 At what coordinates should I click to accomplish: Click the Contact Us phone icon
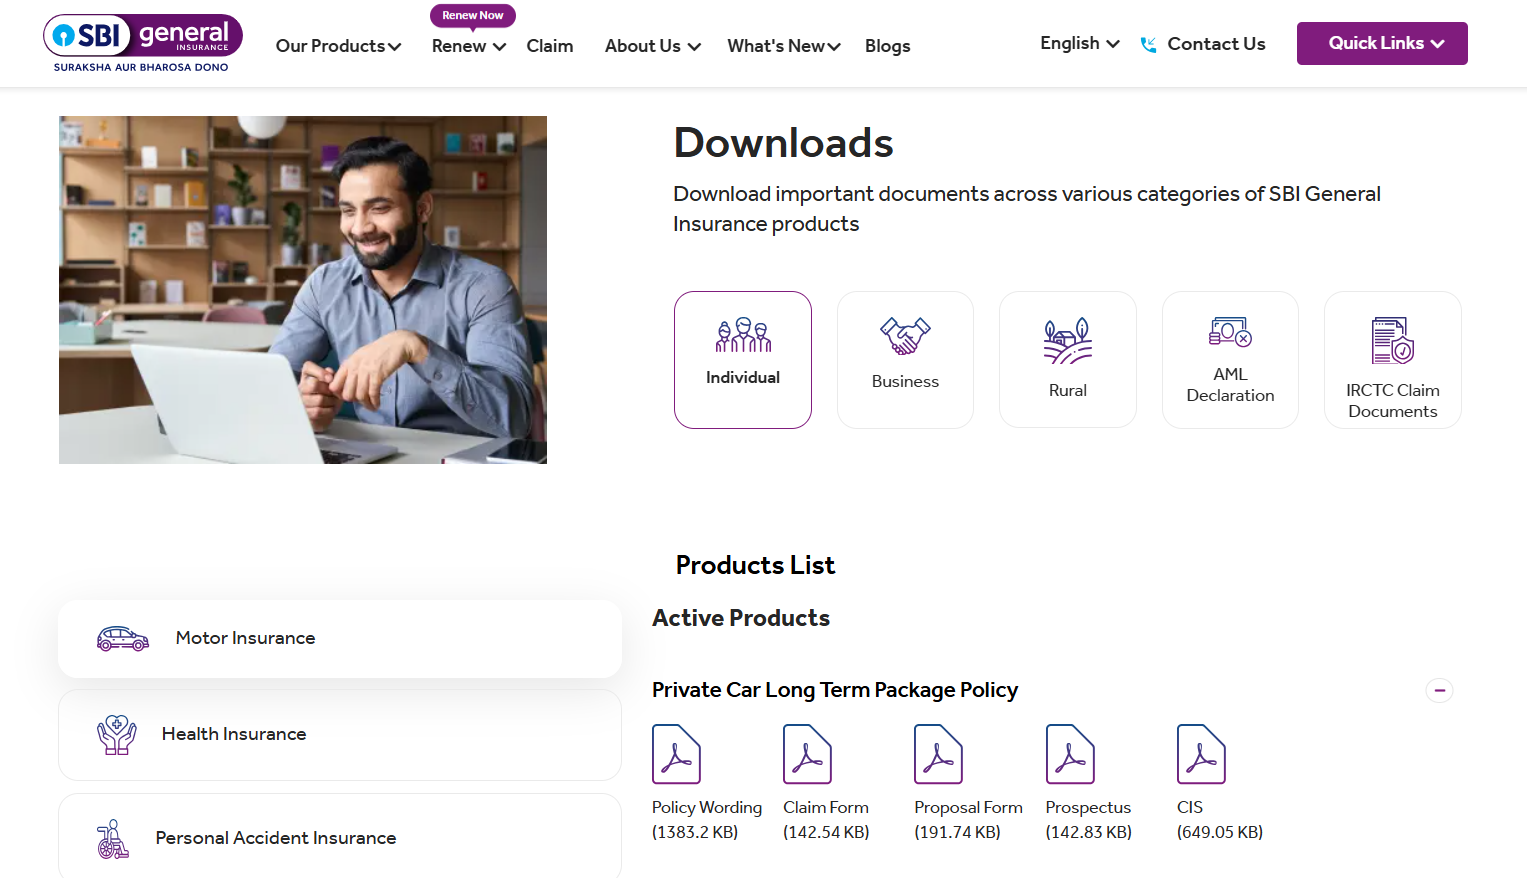[x=1148, y=44]
